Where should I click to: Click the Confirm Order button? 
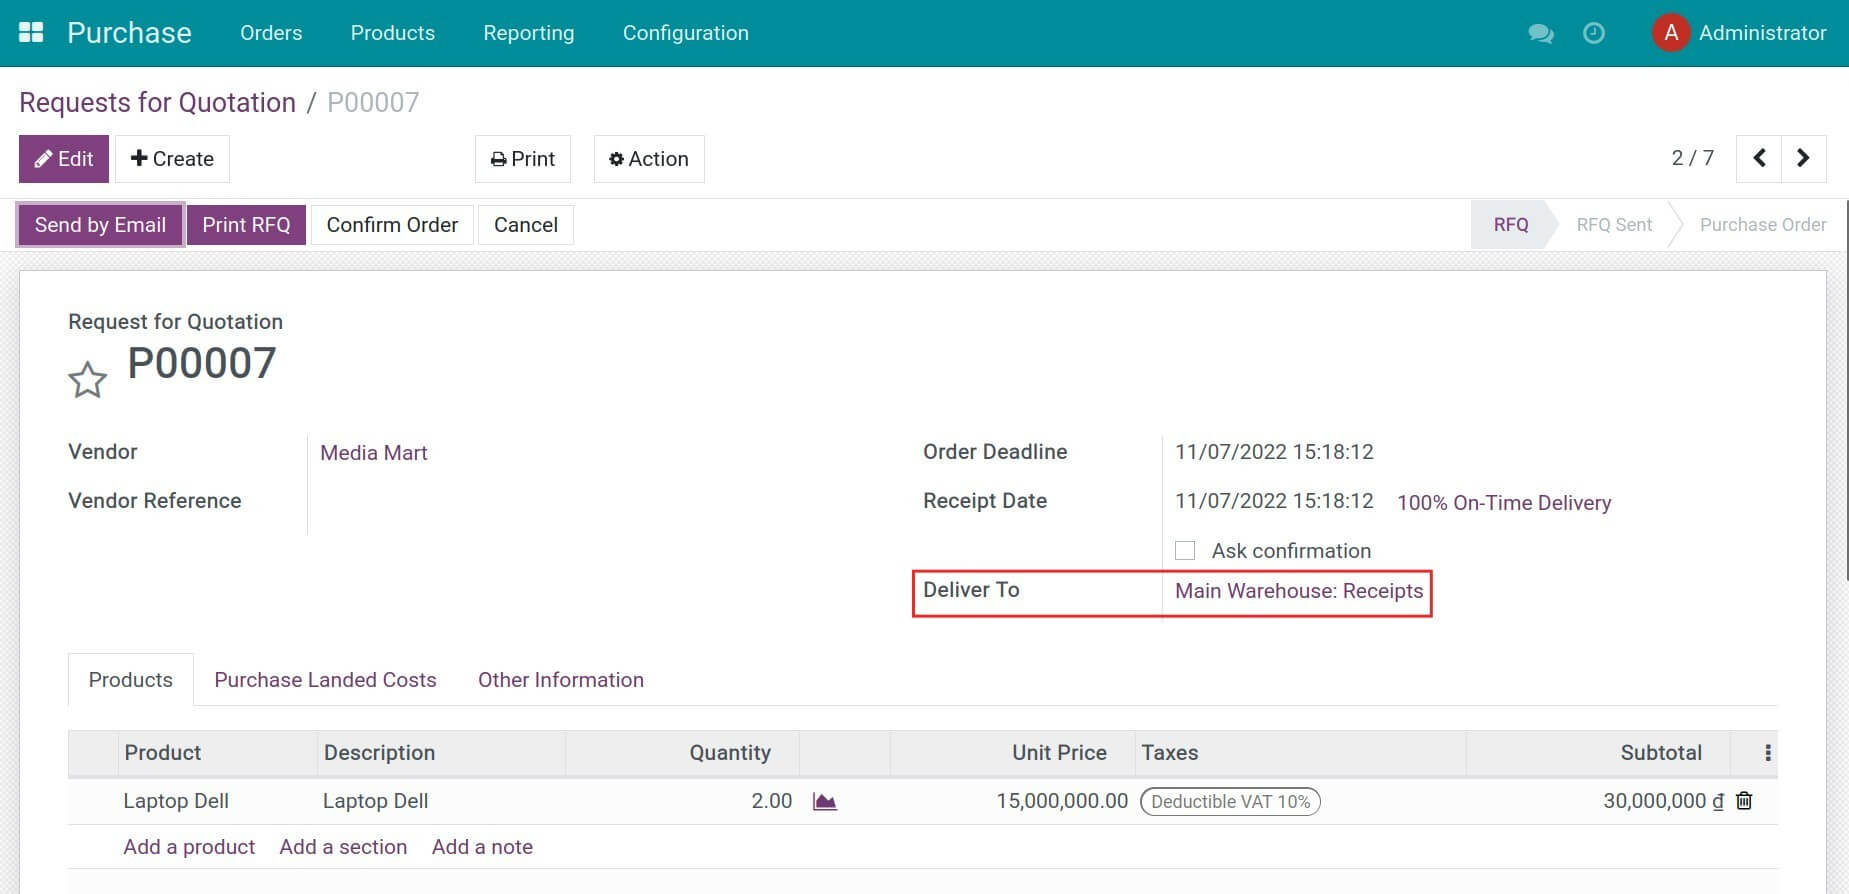(392, 225)
